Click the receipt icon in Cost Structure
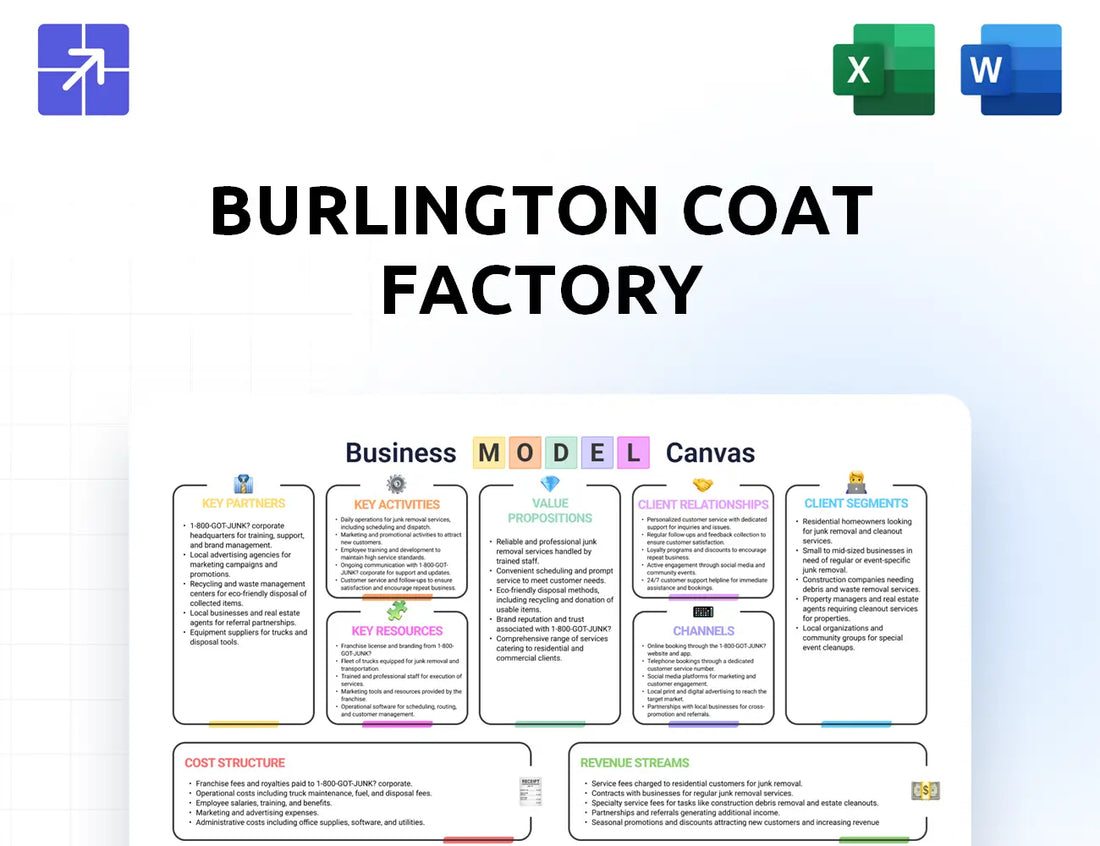 (x=530, y=791)
